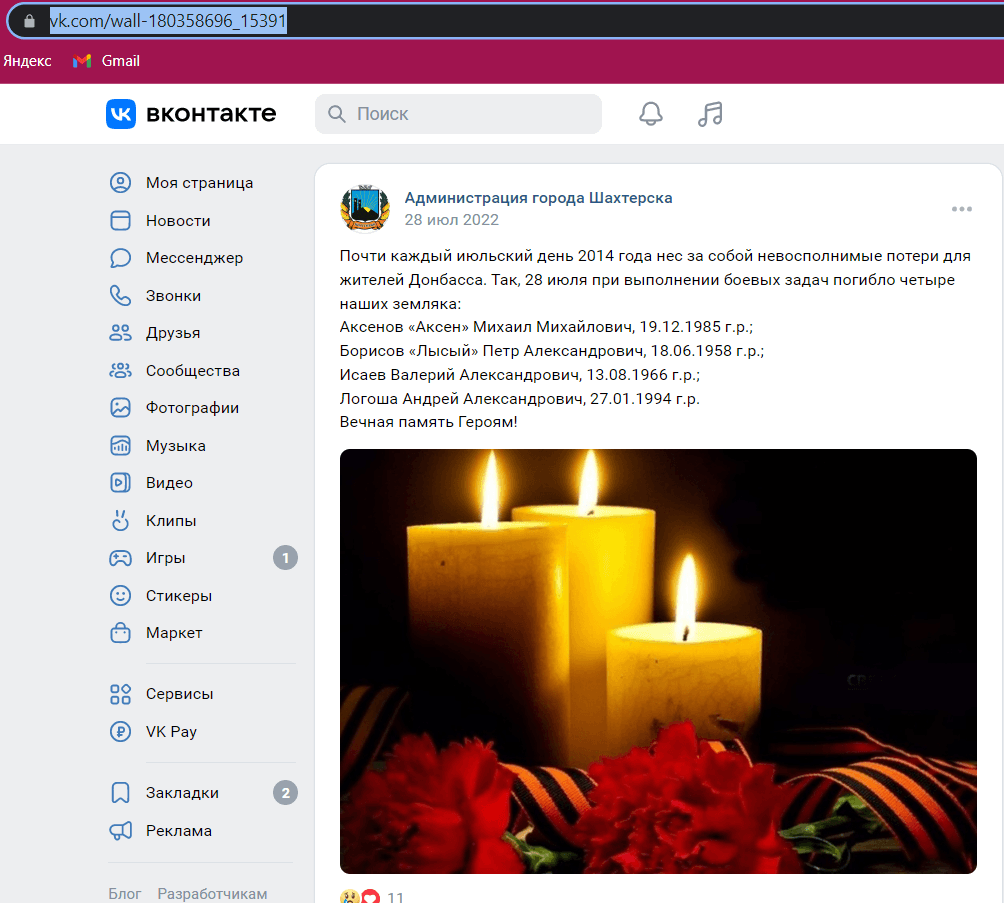Open notifications bell icon
1004x903 pixels.
coord(651,114)
